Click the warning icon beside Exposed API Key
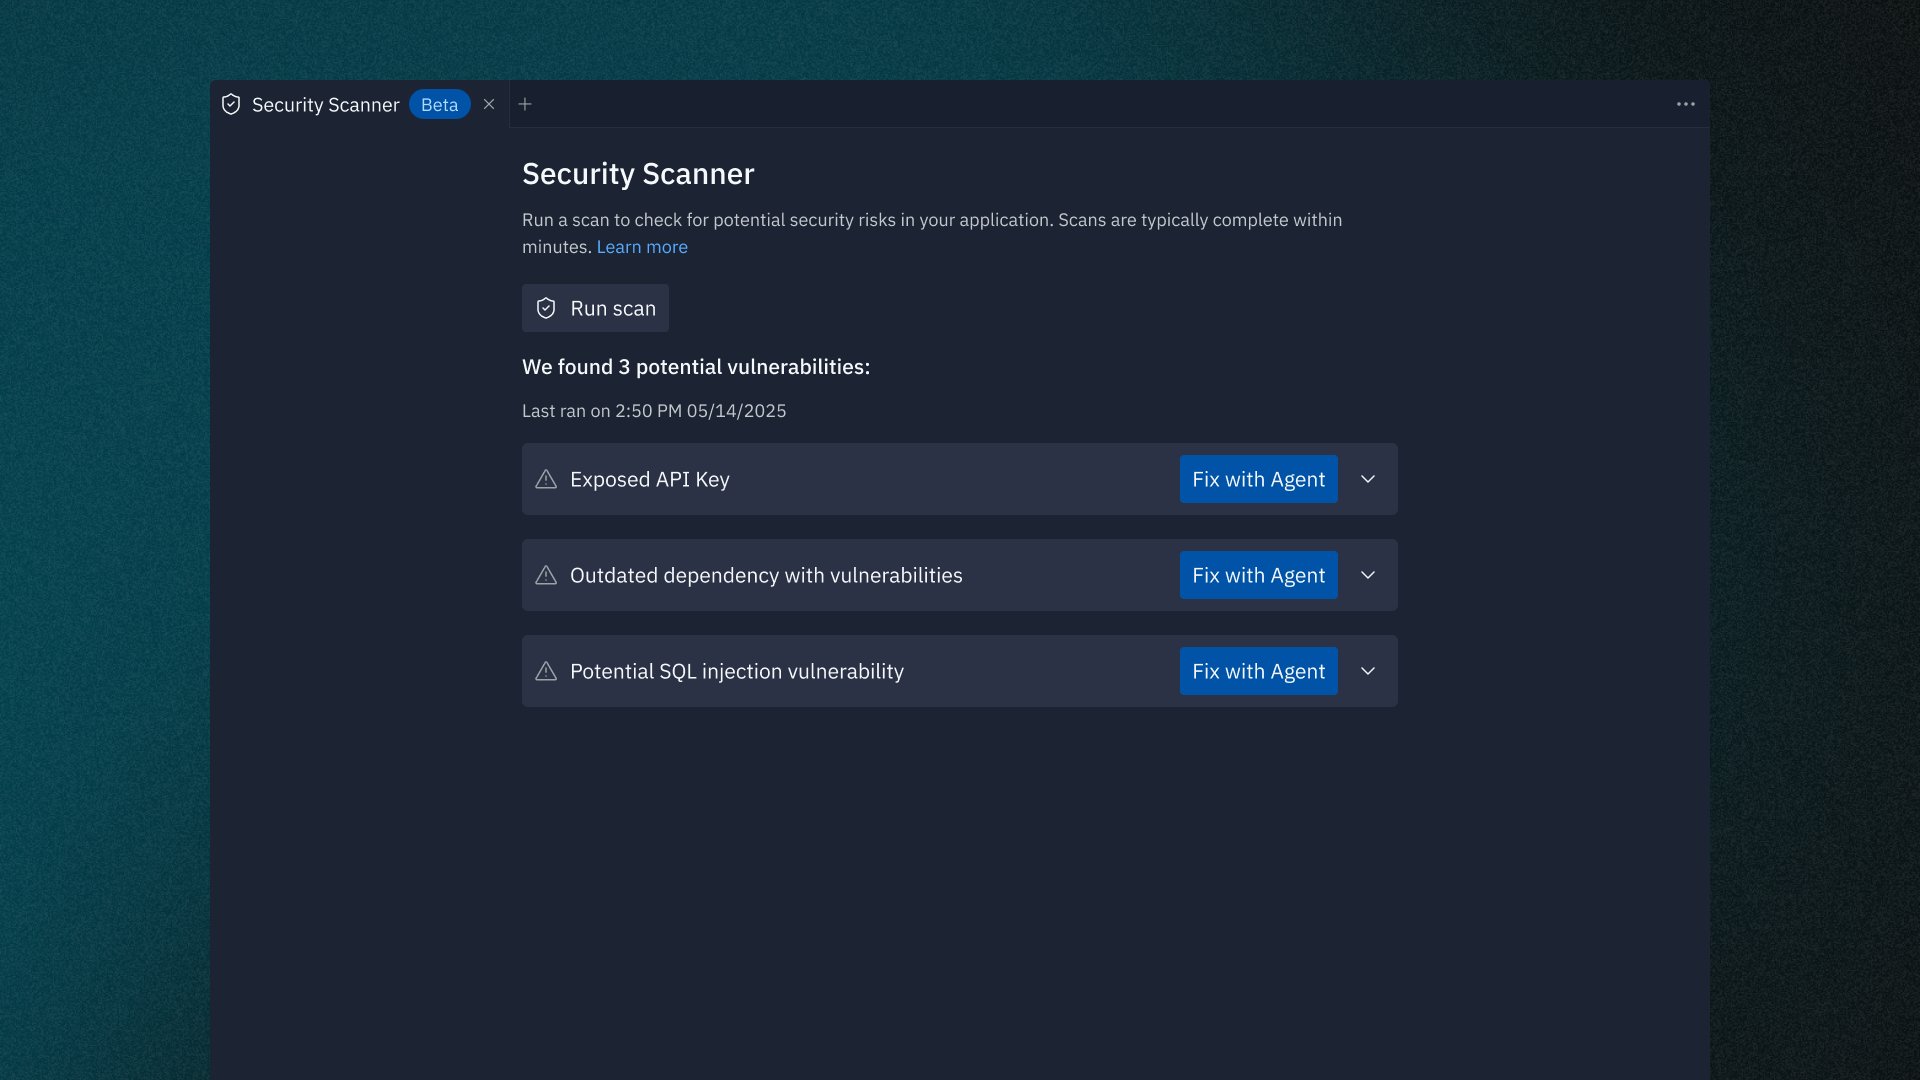This screenshot has width=1920, height=1080. [x=546, y=479]
